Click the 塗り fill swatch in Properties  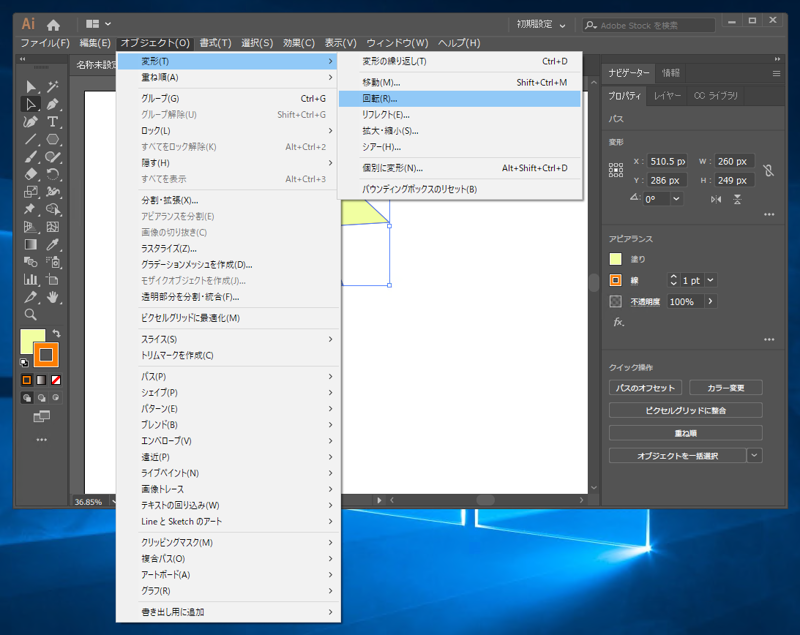point(616,259)
